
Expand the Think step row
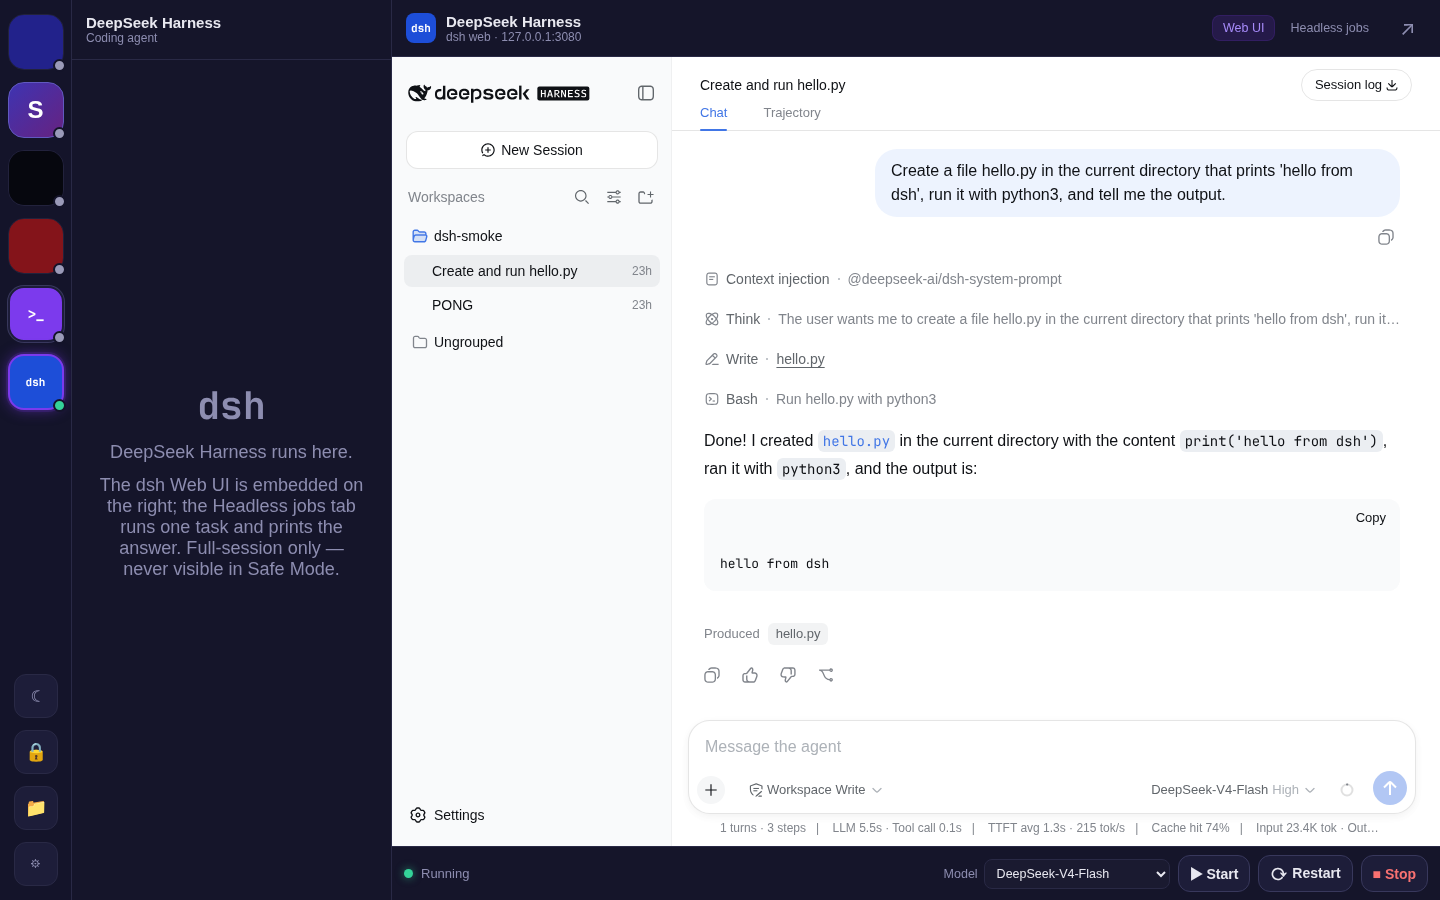click(x=1052, y=319)
